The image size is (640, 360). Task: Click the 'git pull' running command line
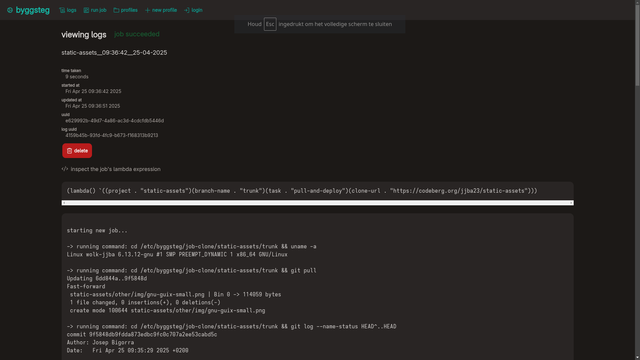[x=191, y=271]
